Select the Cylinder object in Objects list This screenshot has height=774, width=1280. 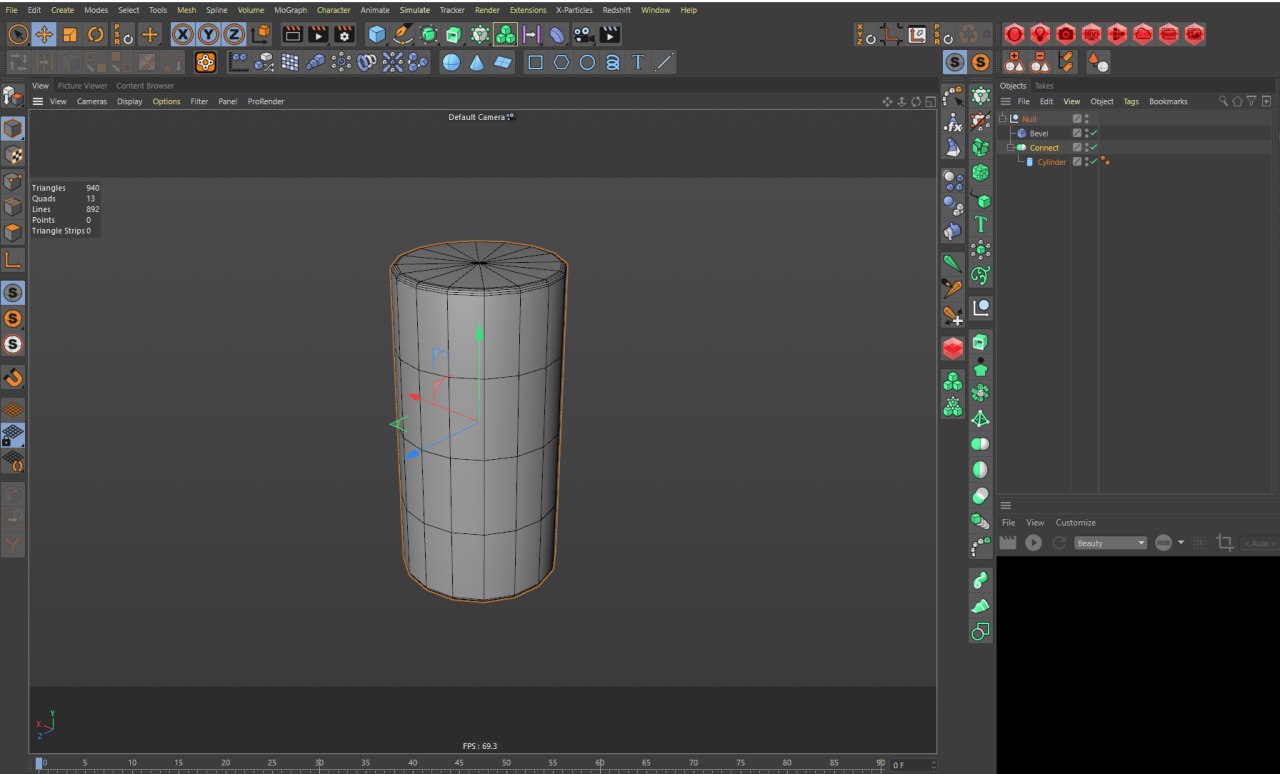1051,162
